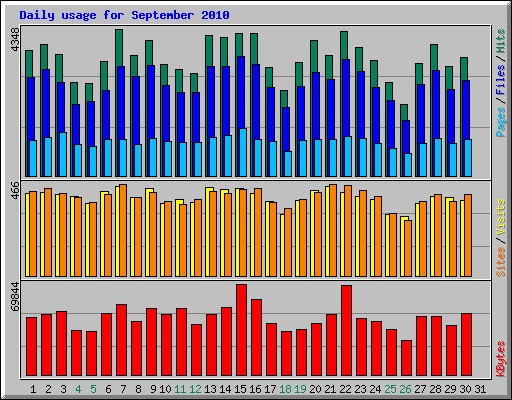The height and width of the screenshot is (400, 512).
Task: Click the day 31 axis label
Action: tap(480, 389)
